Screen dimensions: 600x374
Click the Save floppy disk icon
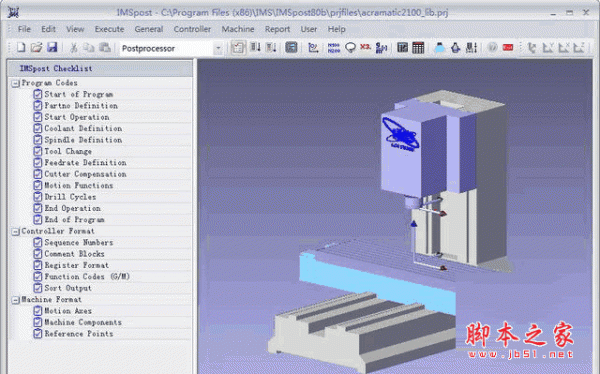pyautogui.click(x=52, y=47)
